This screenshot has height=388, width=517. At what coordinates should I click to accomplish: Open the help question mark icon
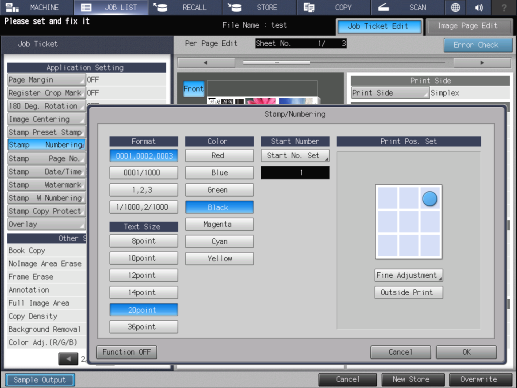504,7
